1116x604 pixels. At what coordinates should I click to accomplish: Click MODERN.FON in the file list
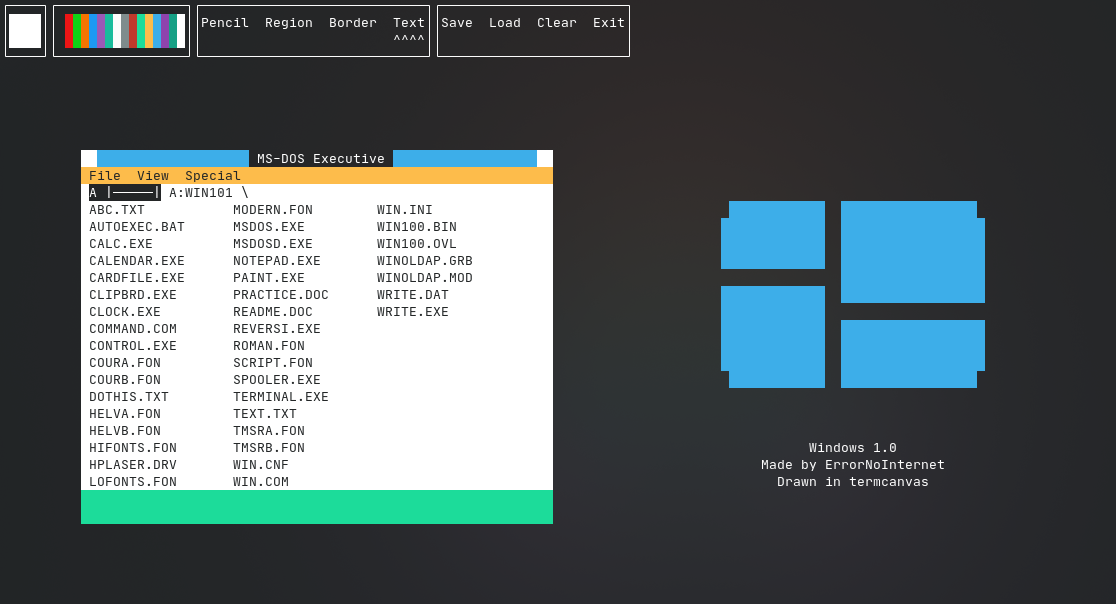273,210
